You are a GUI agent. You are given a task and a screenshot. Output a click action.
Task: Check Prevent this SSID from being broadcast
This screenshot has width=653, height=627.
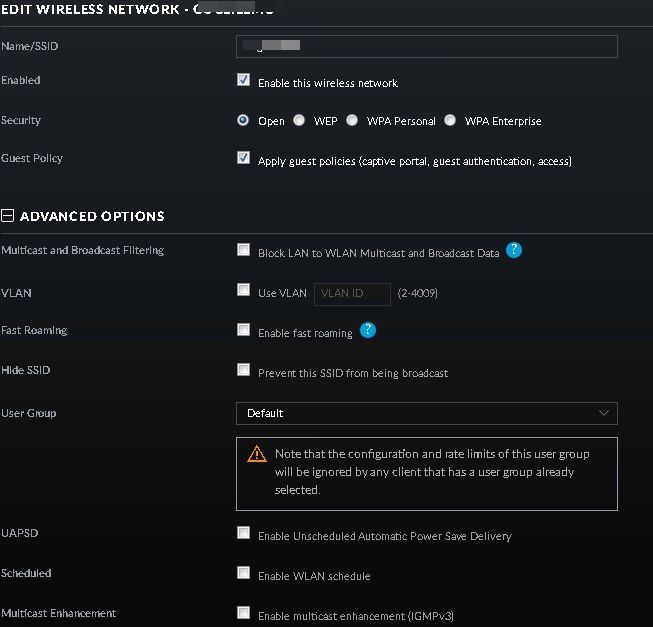click(x=243, y=370)
